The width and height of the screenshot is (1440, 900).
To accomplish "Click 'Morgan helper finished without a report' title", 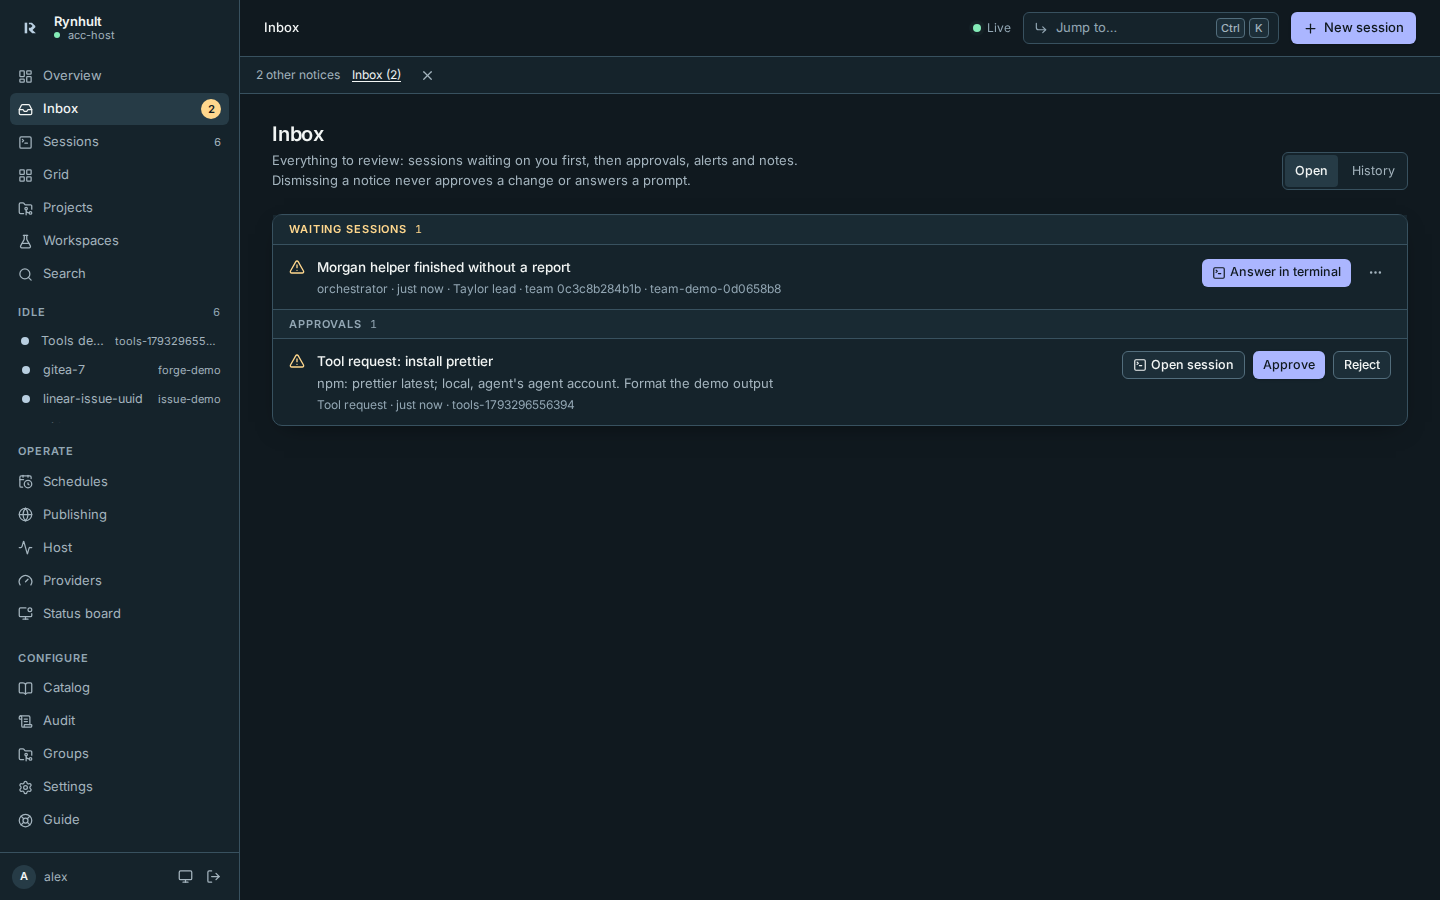I will (444, 267).
